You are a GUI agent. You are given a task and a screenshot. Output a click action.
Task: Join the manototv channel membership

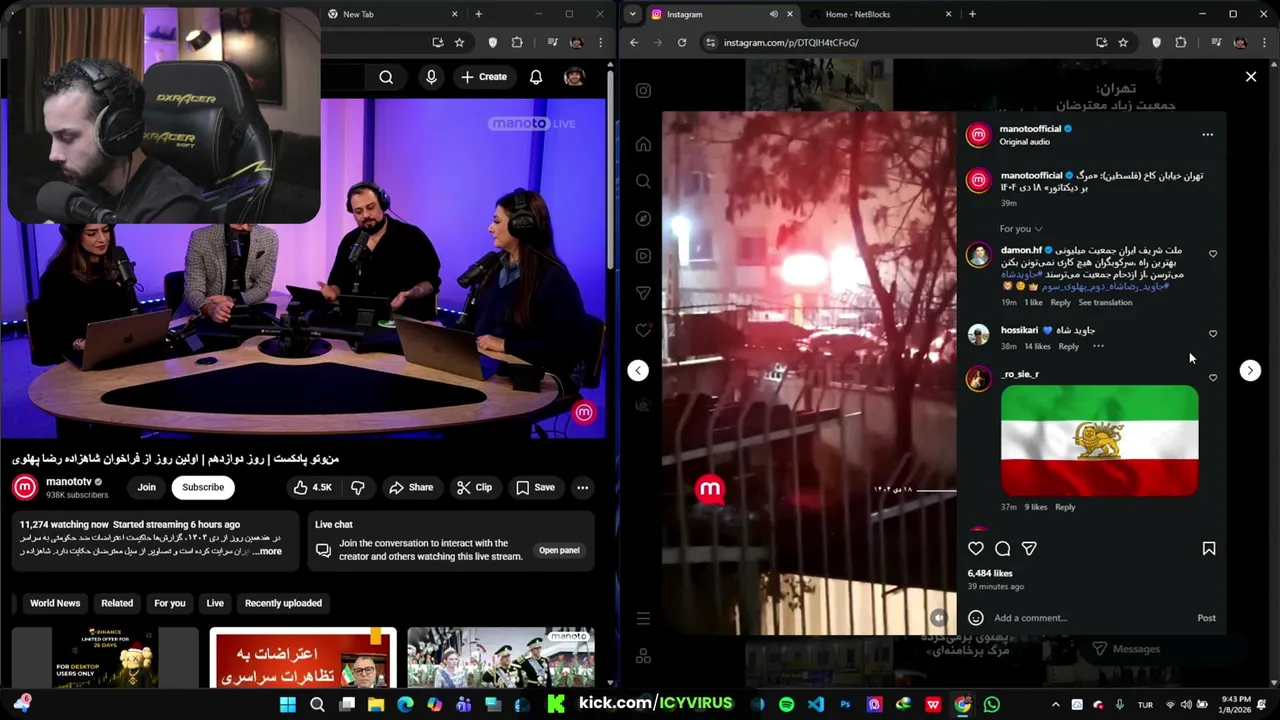coord(147,487)
